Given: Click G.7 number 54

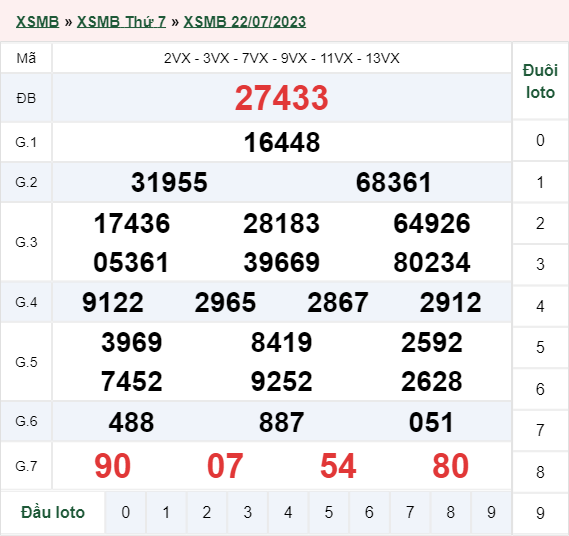Looking at the screenshot, I should click(338, 466).
